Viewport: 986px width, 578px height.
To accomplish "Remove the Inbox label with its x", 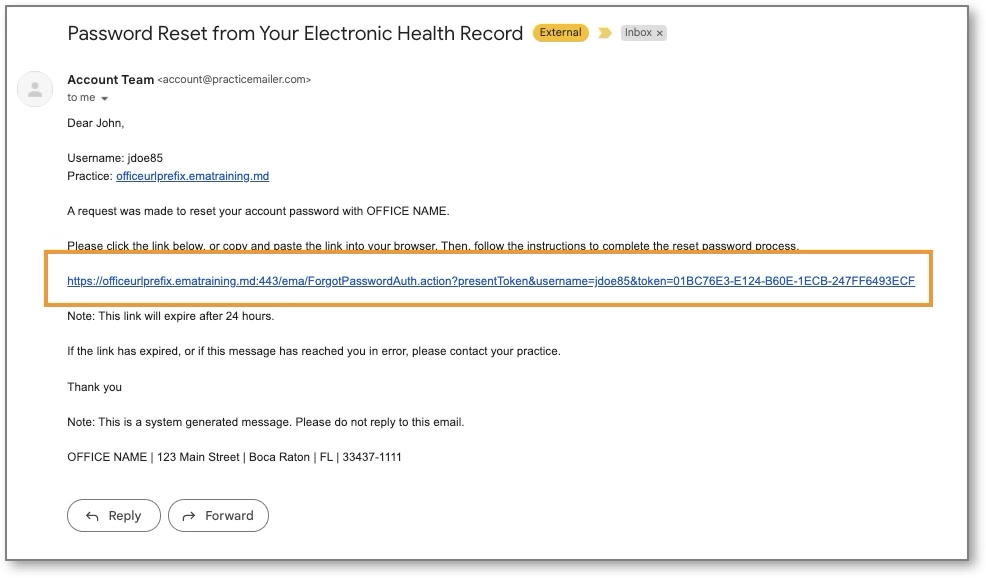I will click(660, 33).
